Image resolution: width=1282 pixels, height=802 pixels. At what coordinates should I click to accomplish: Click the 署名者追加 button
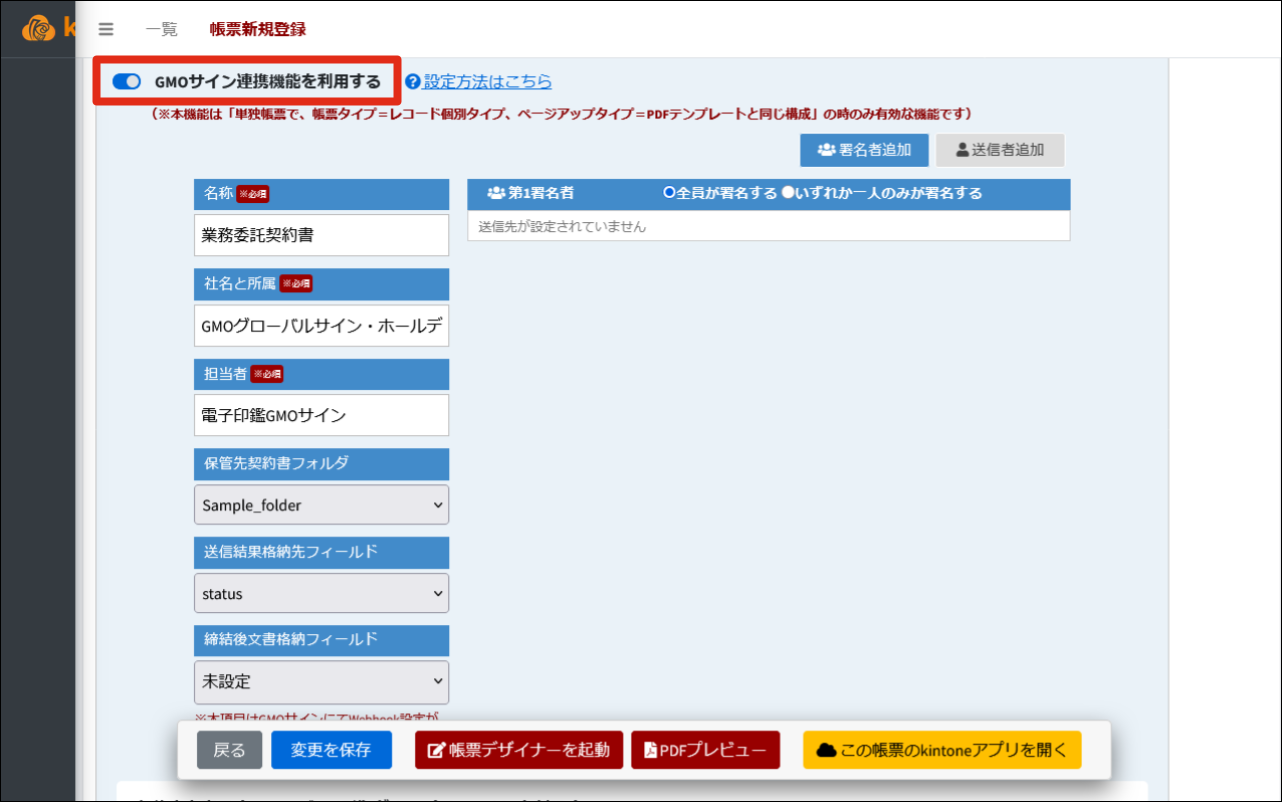864,150
